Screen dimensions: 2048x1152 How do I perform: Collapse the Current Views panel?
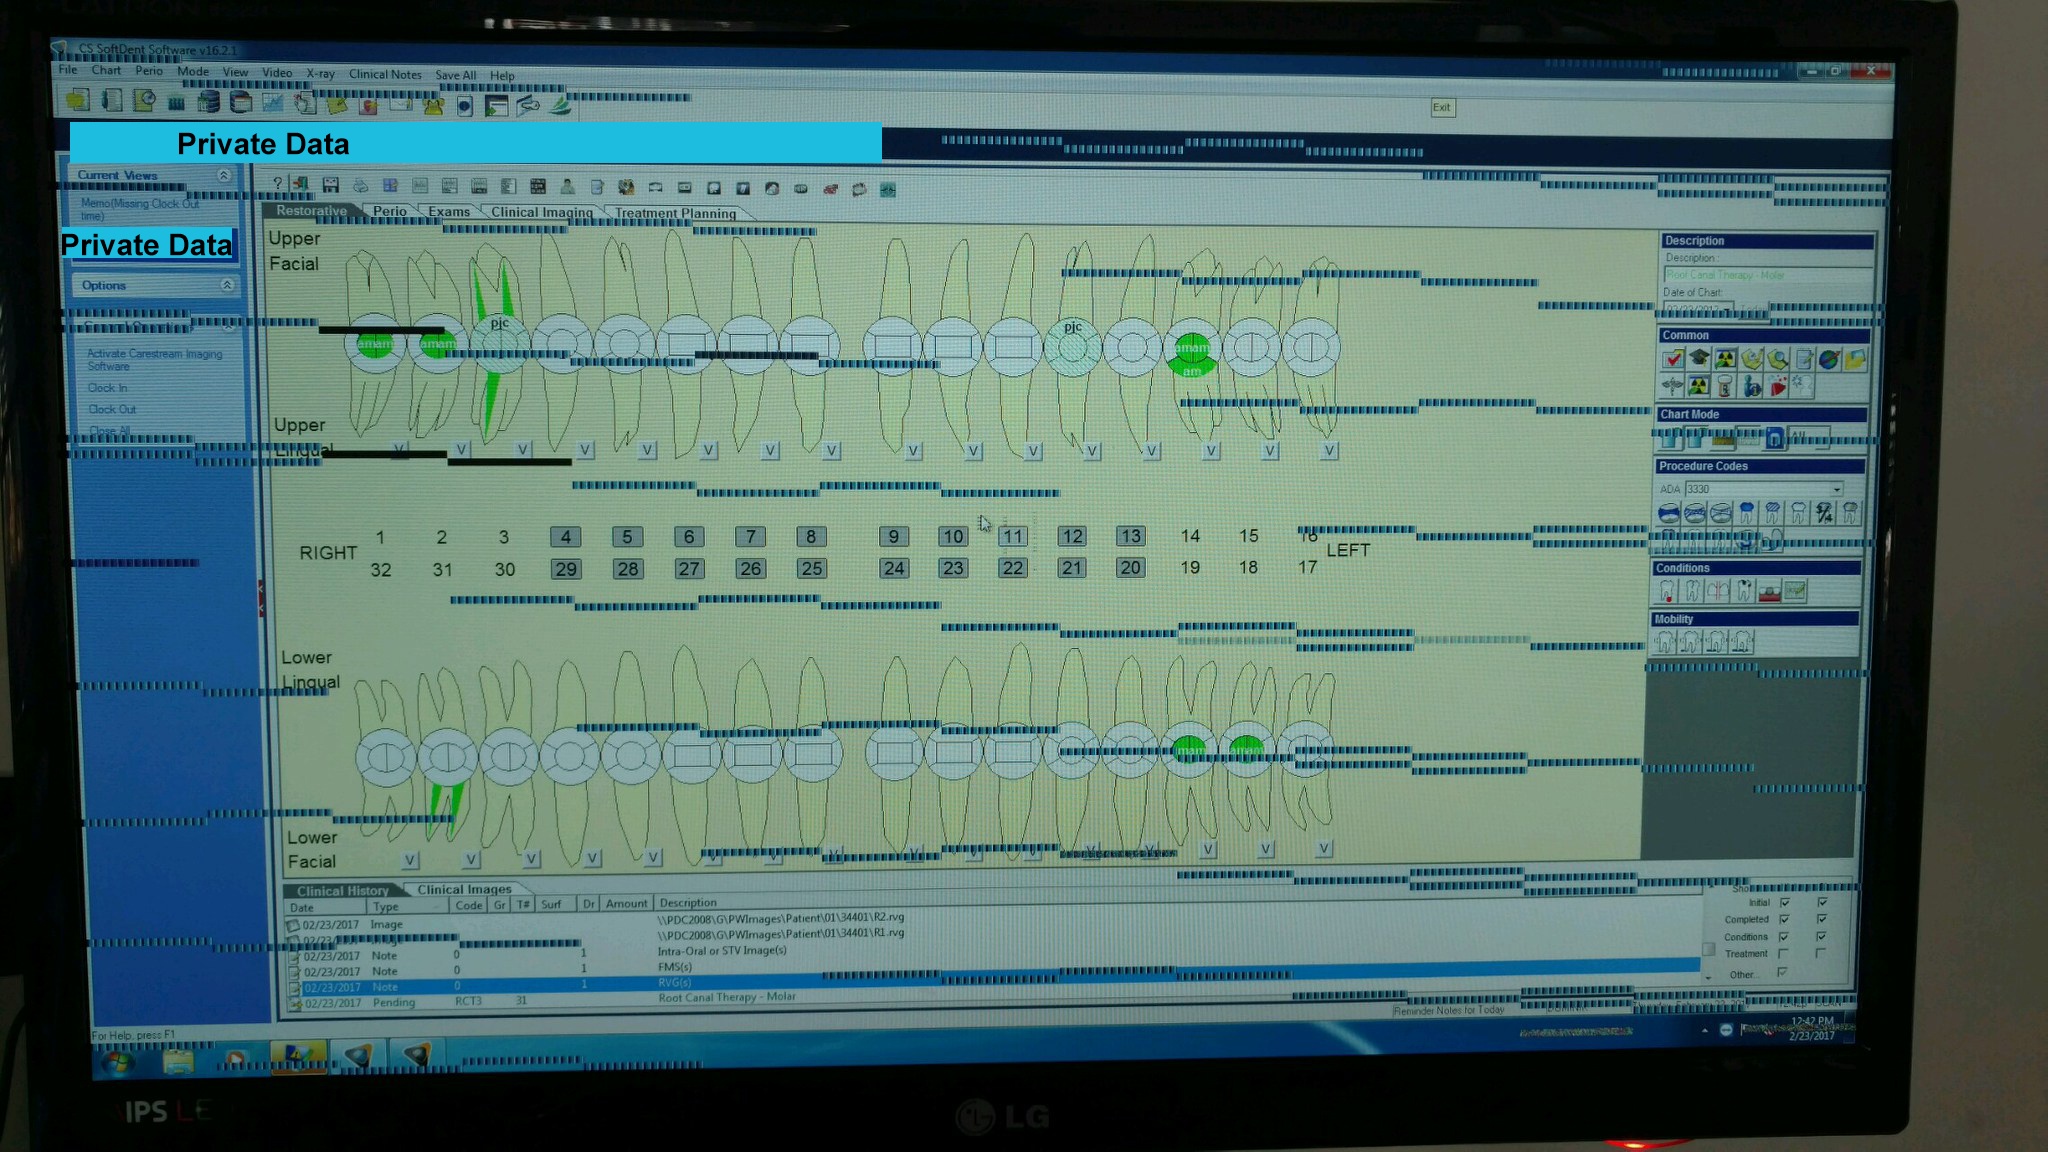coord(224,175)
